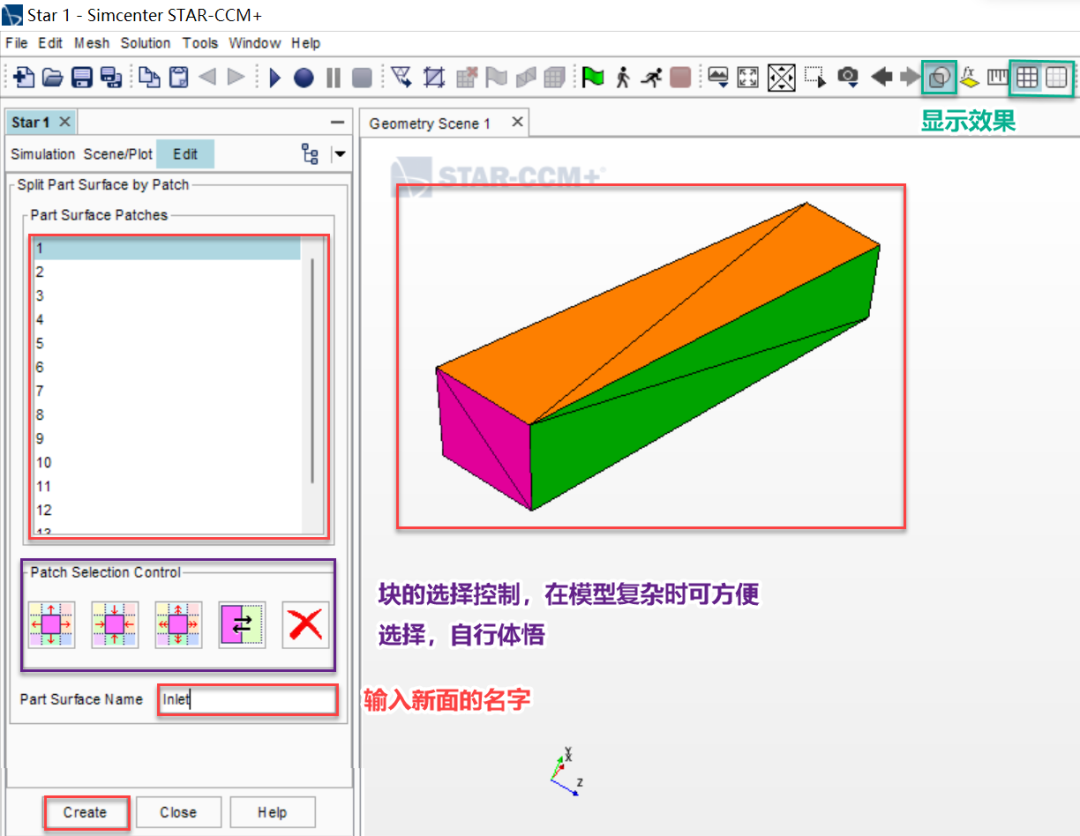
Task: Click the Save All toolbar icon
Action: (x=111, y=77)
